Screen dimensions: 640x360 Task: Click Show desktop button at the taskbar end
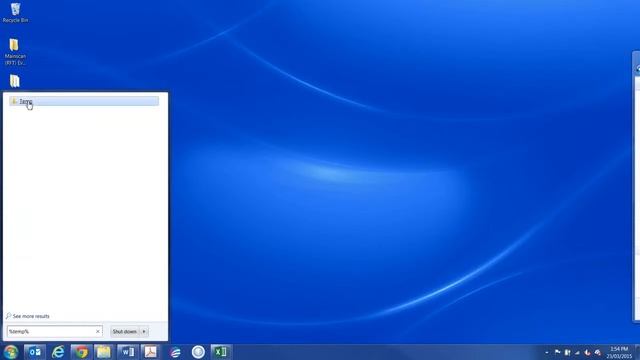click(x=637, y=352)
